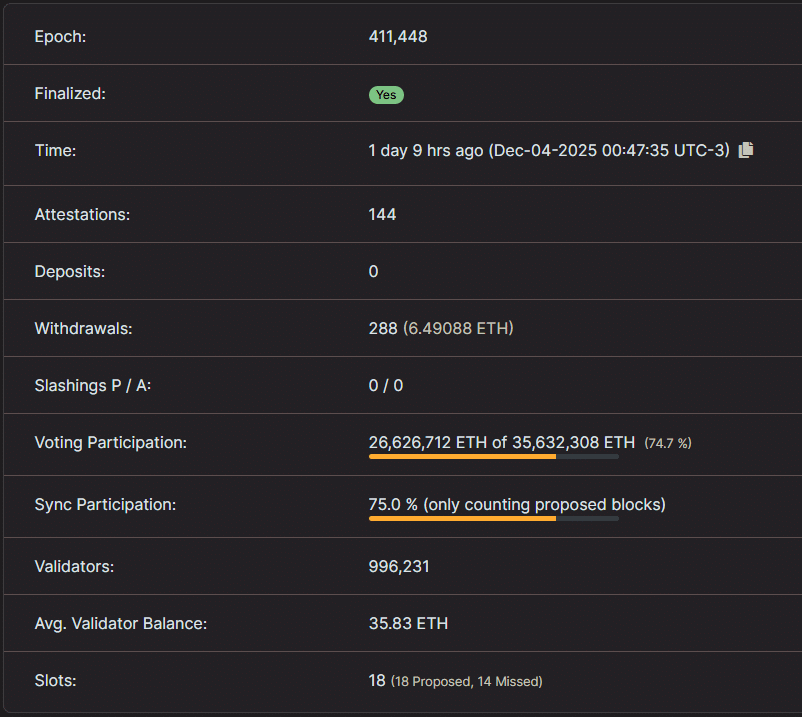Select the Avg. Validator Balance 35.83 ETH
The height and width of the screenshot is (717, 802).
(x=408, y=623)
